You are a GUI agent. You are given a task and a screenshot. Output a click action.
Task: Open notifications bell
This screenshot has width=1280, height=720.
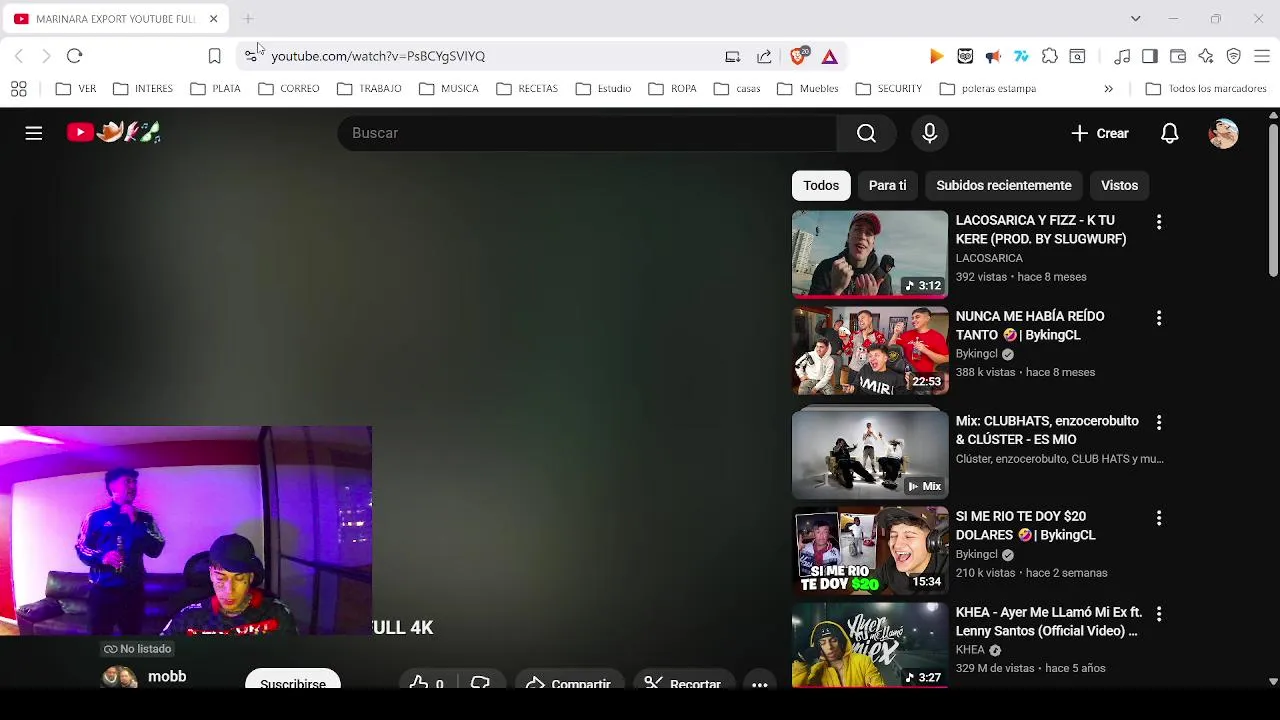[1169, 133]
